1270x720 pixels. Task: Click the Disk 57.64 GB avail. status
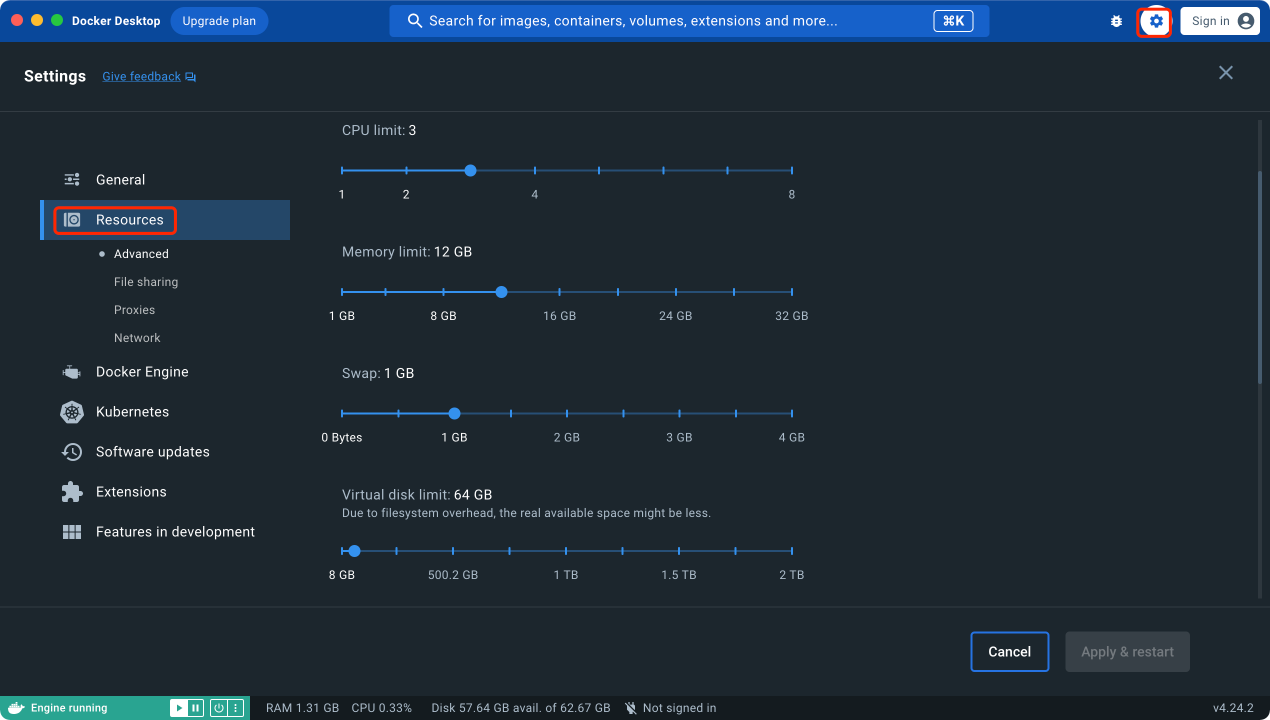pos(521,708)
